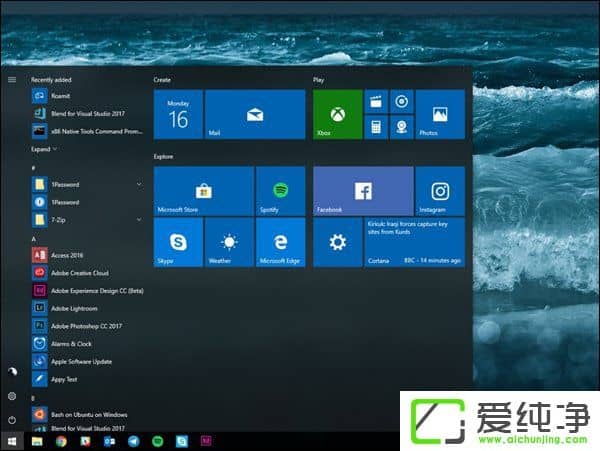
Task: Launch Blend for Visual Studio 2017 under Recently added
Action: [87, 114]
